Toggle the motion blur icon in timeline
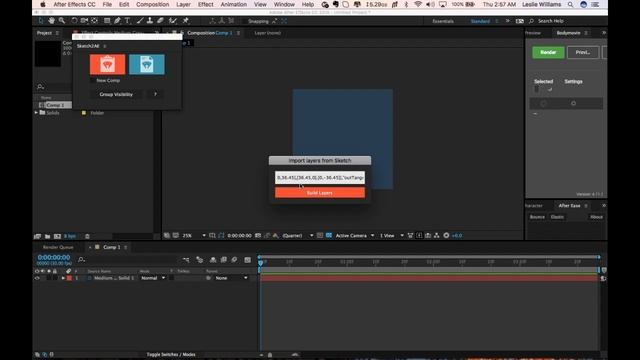This screenshot has width=640, height=360. (234, 260)
